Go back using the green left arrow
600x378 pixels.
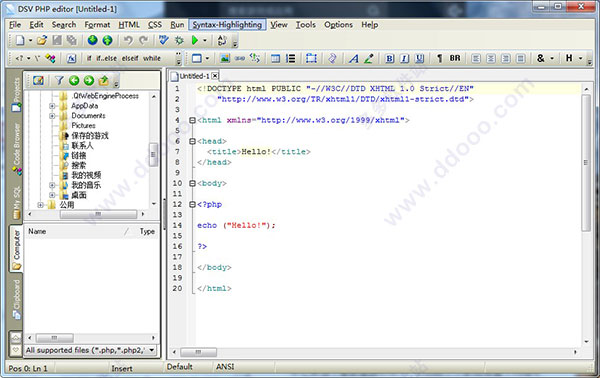point(74,80)
